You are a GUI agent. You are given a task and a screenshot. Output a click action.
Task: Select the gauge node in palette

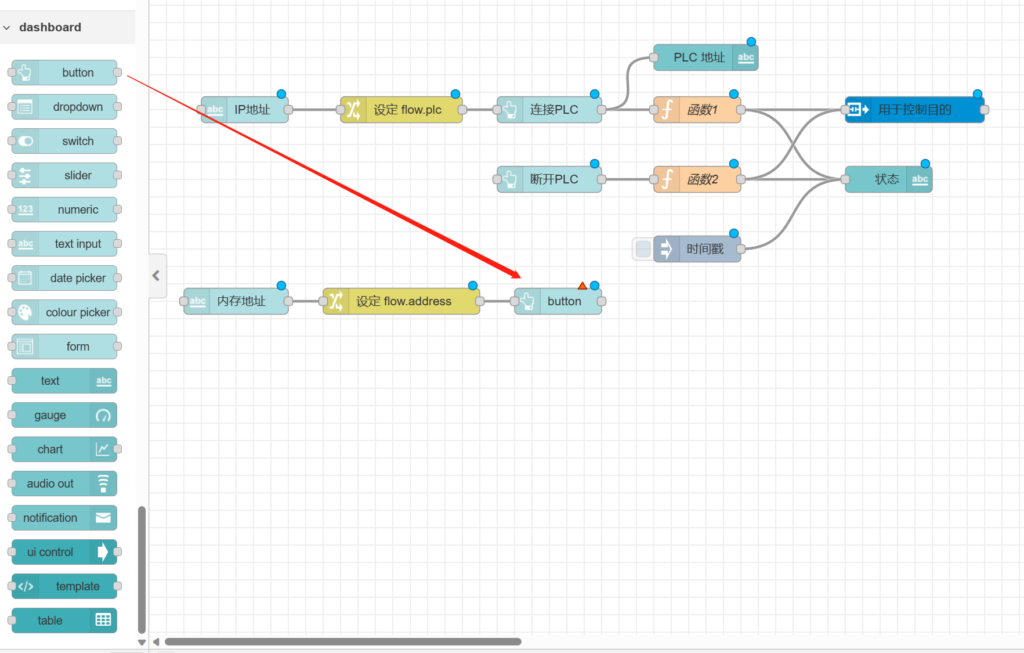tap(64, 415)
